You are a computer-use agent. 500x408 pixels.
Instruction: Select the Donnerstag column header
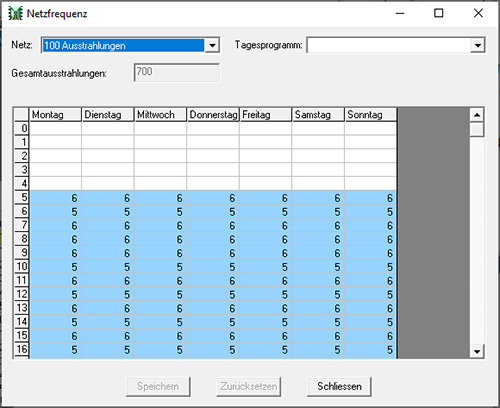pos(213,115)
